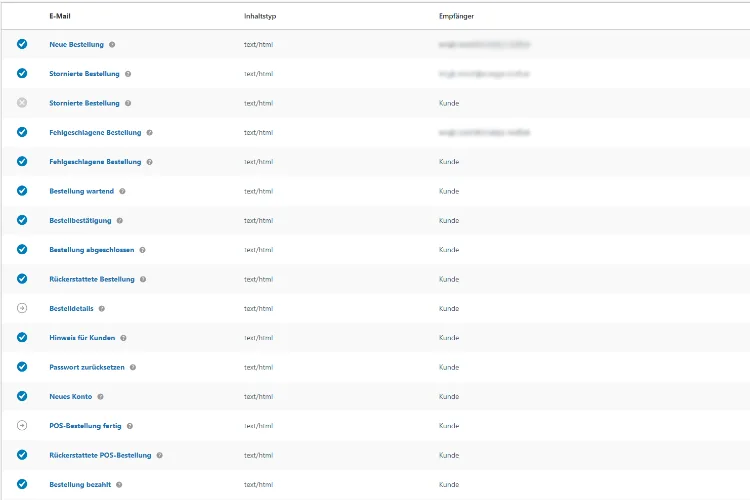The width and height of the screenshot is (750, 500).
Task: Click the help icon next to Bestellung bezahlt
Action: click(119, 485)
